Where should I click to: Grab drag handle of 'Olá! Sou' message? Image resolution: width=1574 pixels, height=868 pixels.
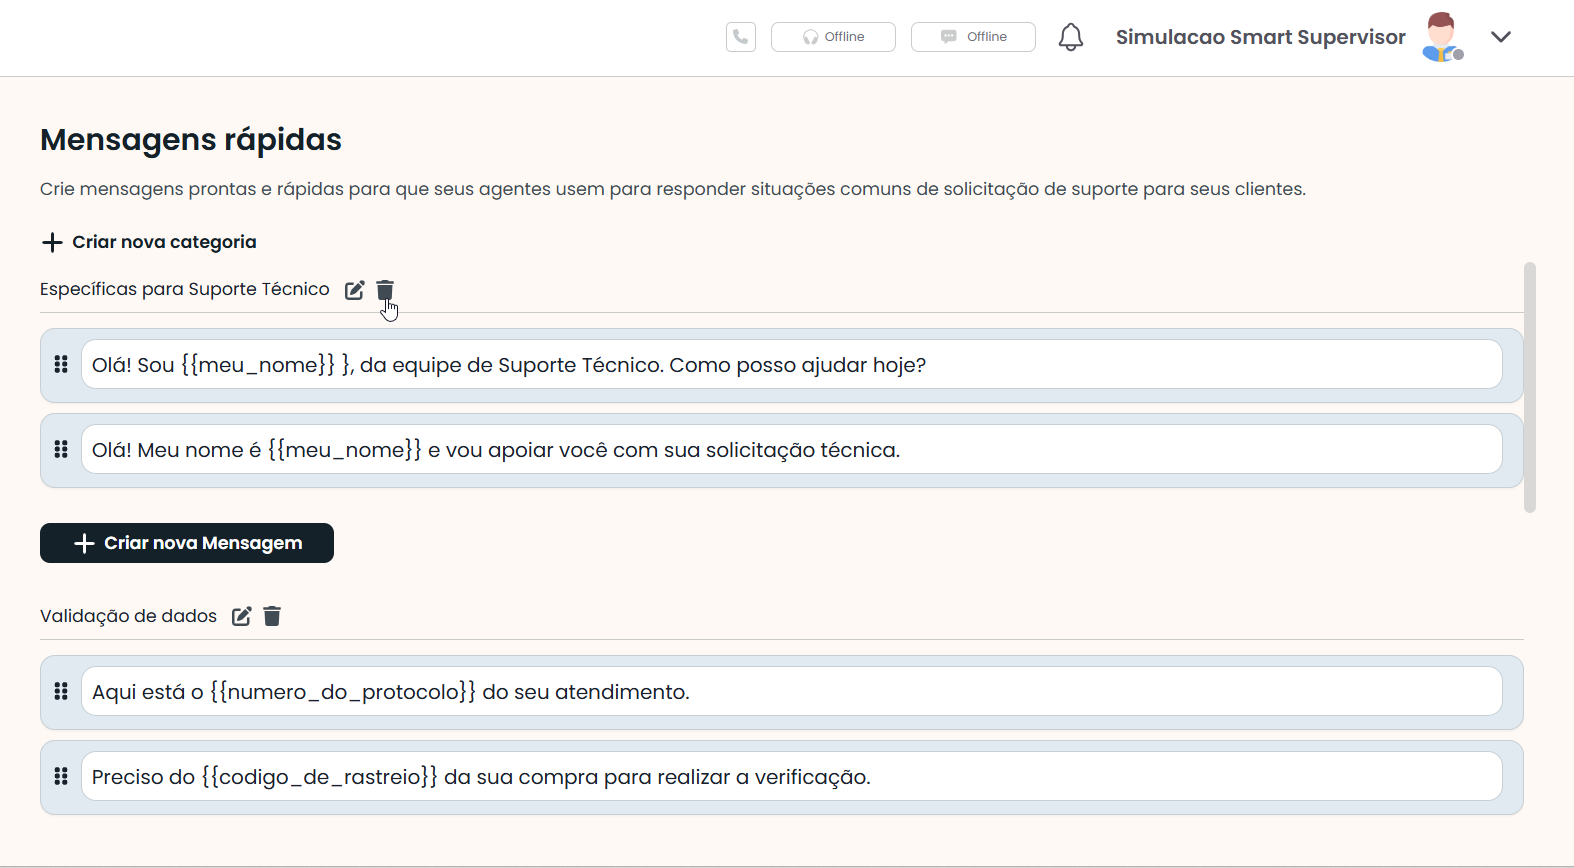coord(61,365)
